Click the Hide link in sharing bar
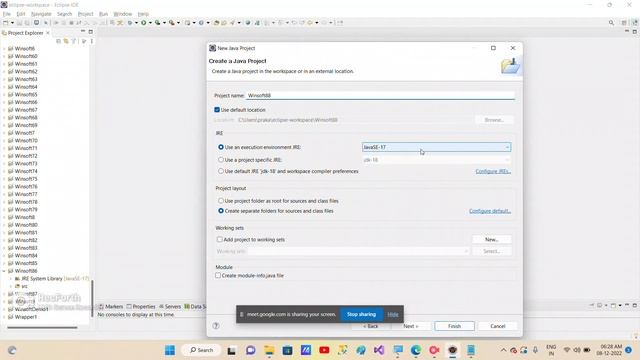The width and height of the screenshot is (640, 360). click(393, 314)
